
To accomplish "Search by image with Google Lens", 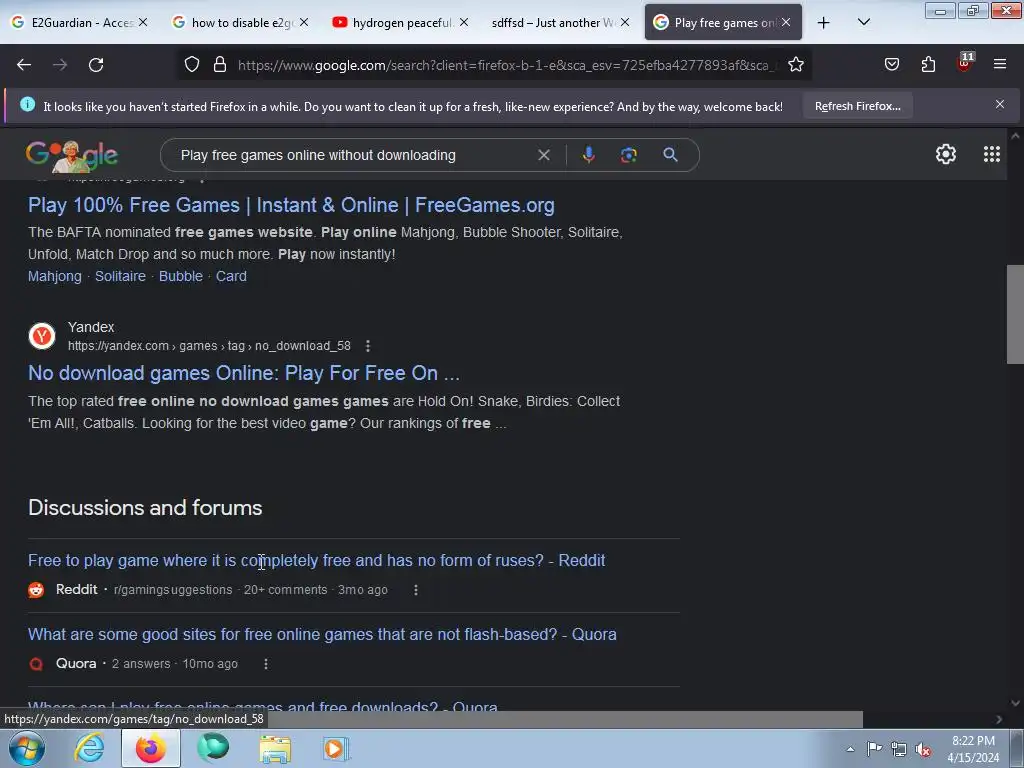I will [628, 155].
